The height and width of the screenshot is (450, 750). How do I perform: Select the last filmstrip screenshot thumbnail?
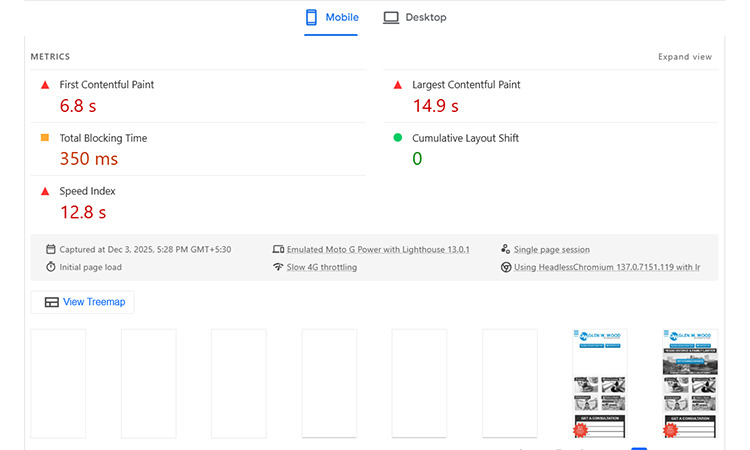pyautogui.click(x=690, y=383)
